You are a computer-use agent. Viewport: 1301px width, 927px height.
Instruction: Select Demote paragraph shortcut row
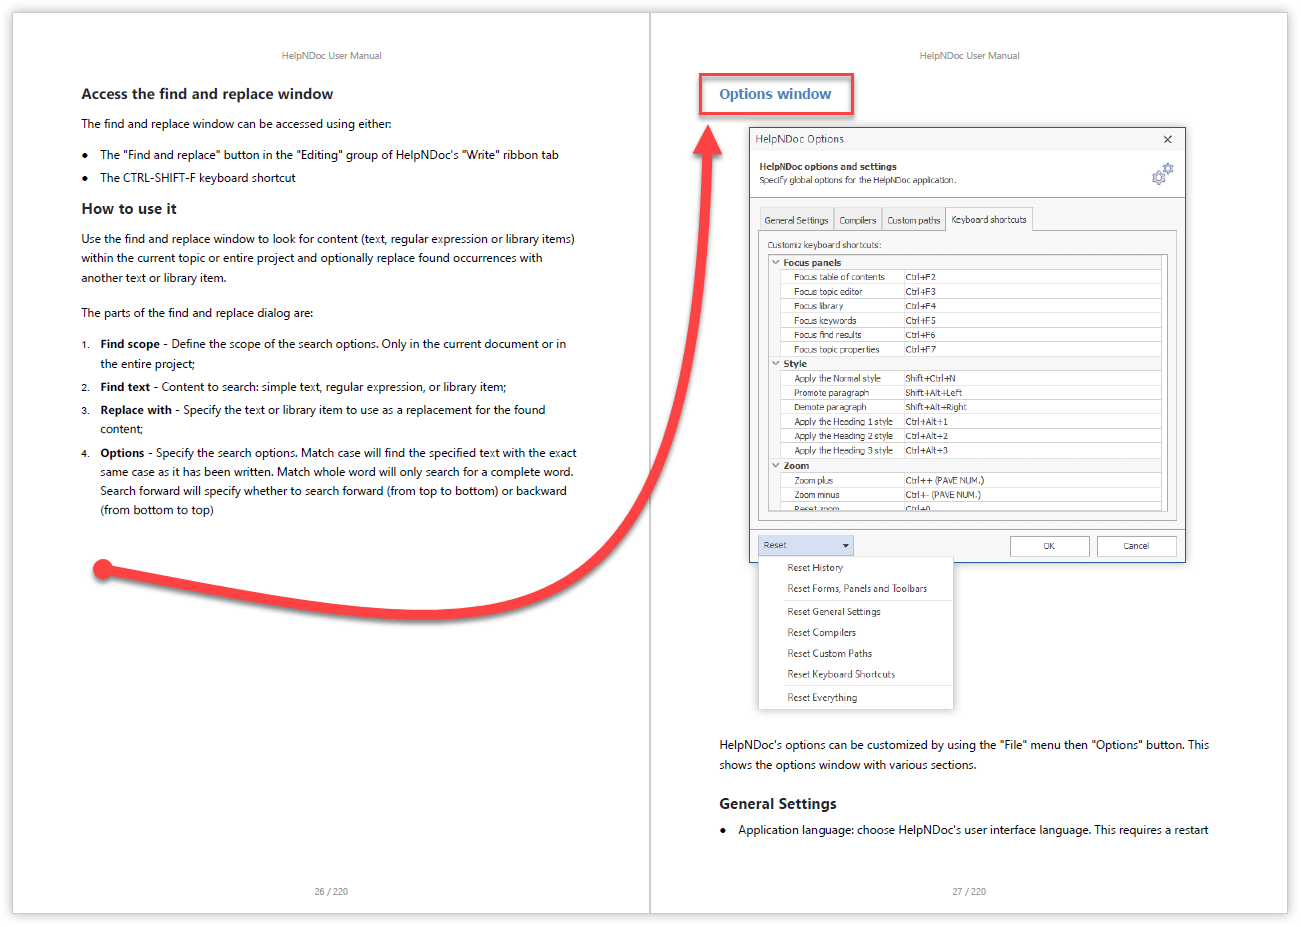coord(971,407)
